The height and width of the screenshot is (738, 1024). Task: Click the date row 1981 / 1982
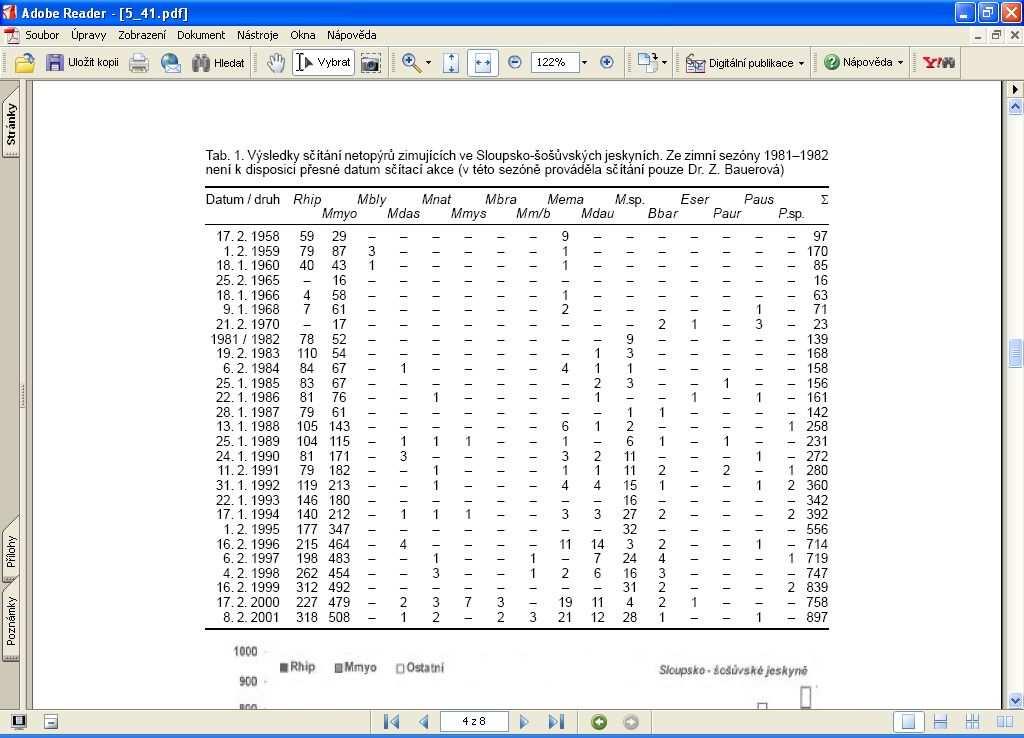coord(245,339)
